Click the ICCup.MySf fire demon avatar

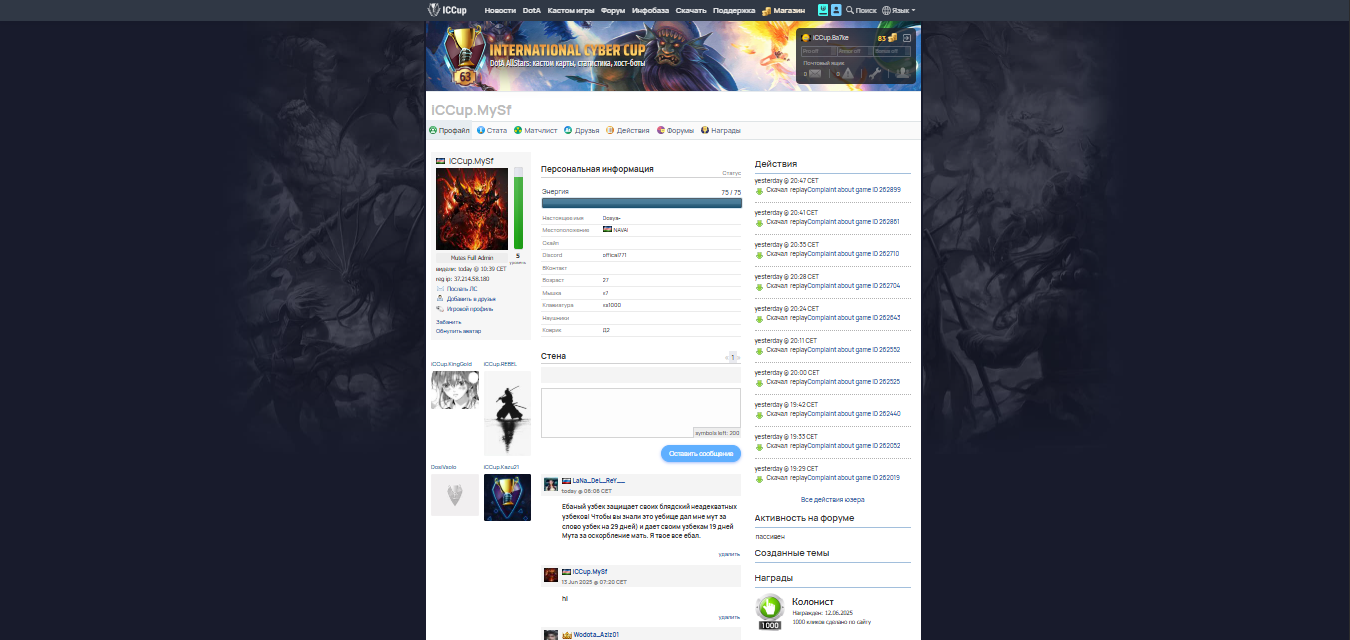[472, 209]
